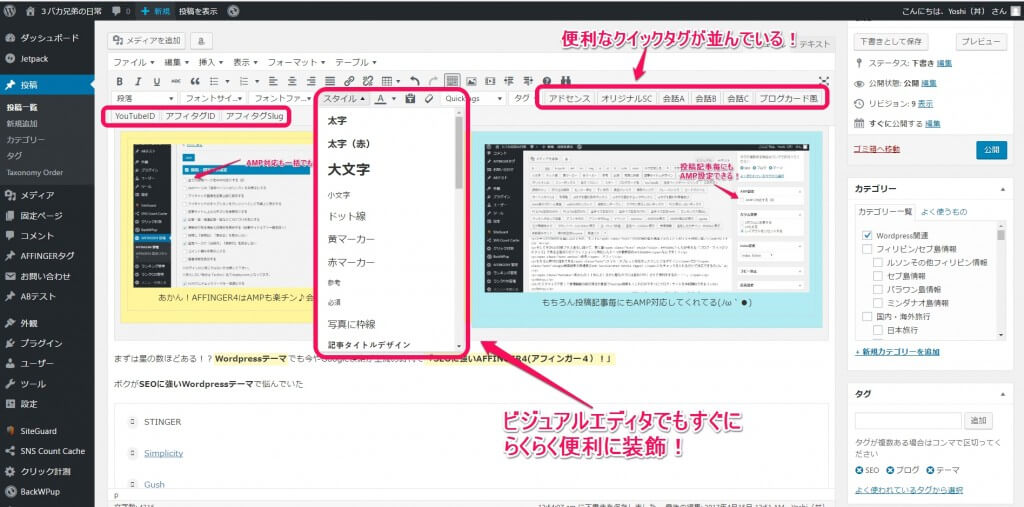1024x507 pixels.
Task: Choose 黄マーカー from the style list
Action: [x=351, y=240]
